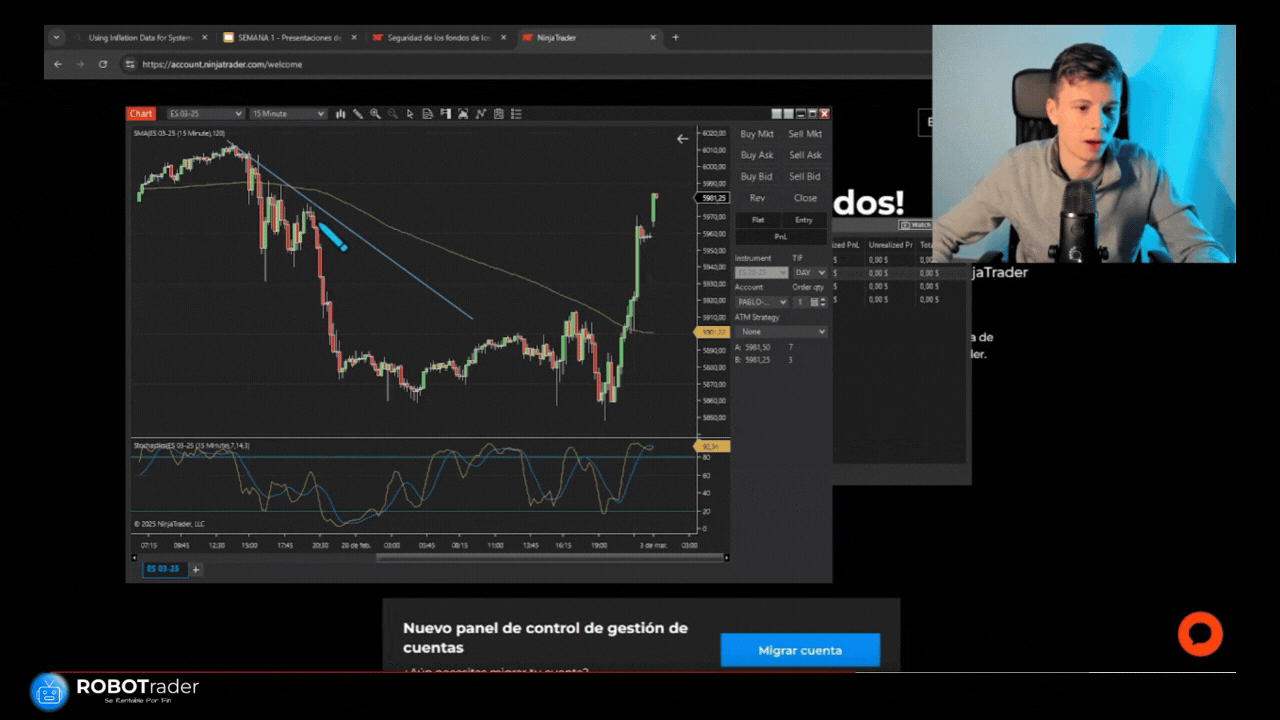Close the SEMANA 1 Presentaciones tab
This screenshot has height=720, width=1280.
352,37
